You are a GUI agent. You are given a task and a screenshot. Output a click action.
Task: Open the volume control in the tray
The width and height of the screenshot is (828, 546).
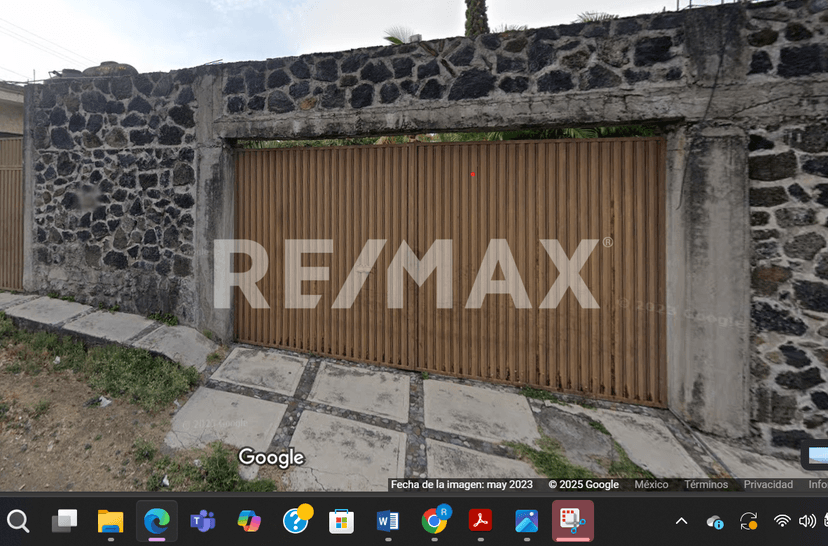click(x=807, y=522)
